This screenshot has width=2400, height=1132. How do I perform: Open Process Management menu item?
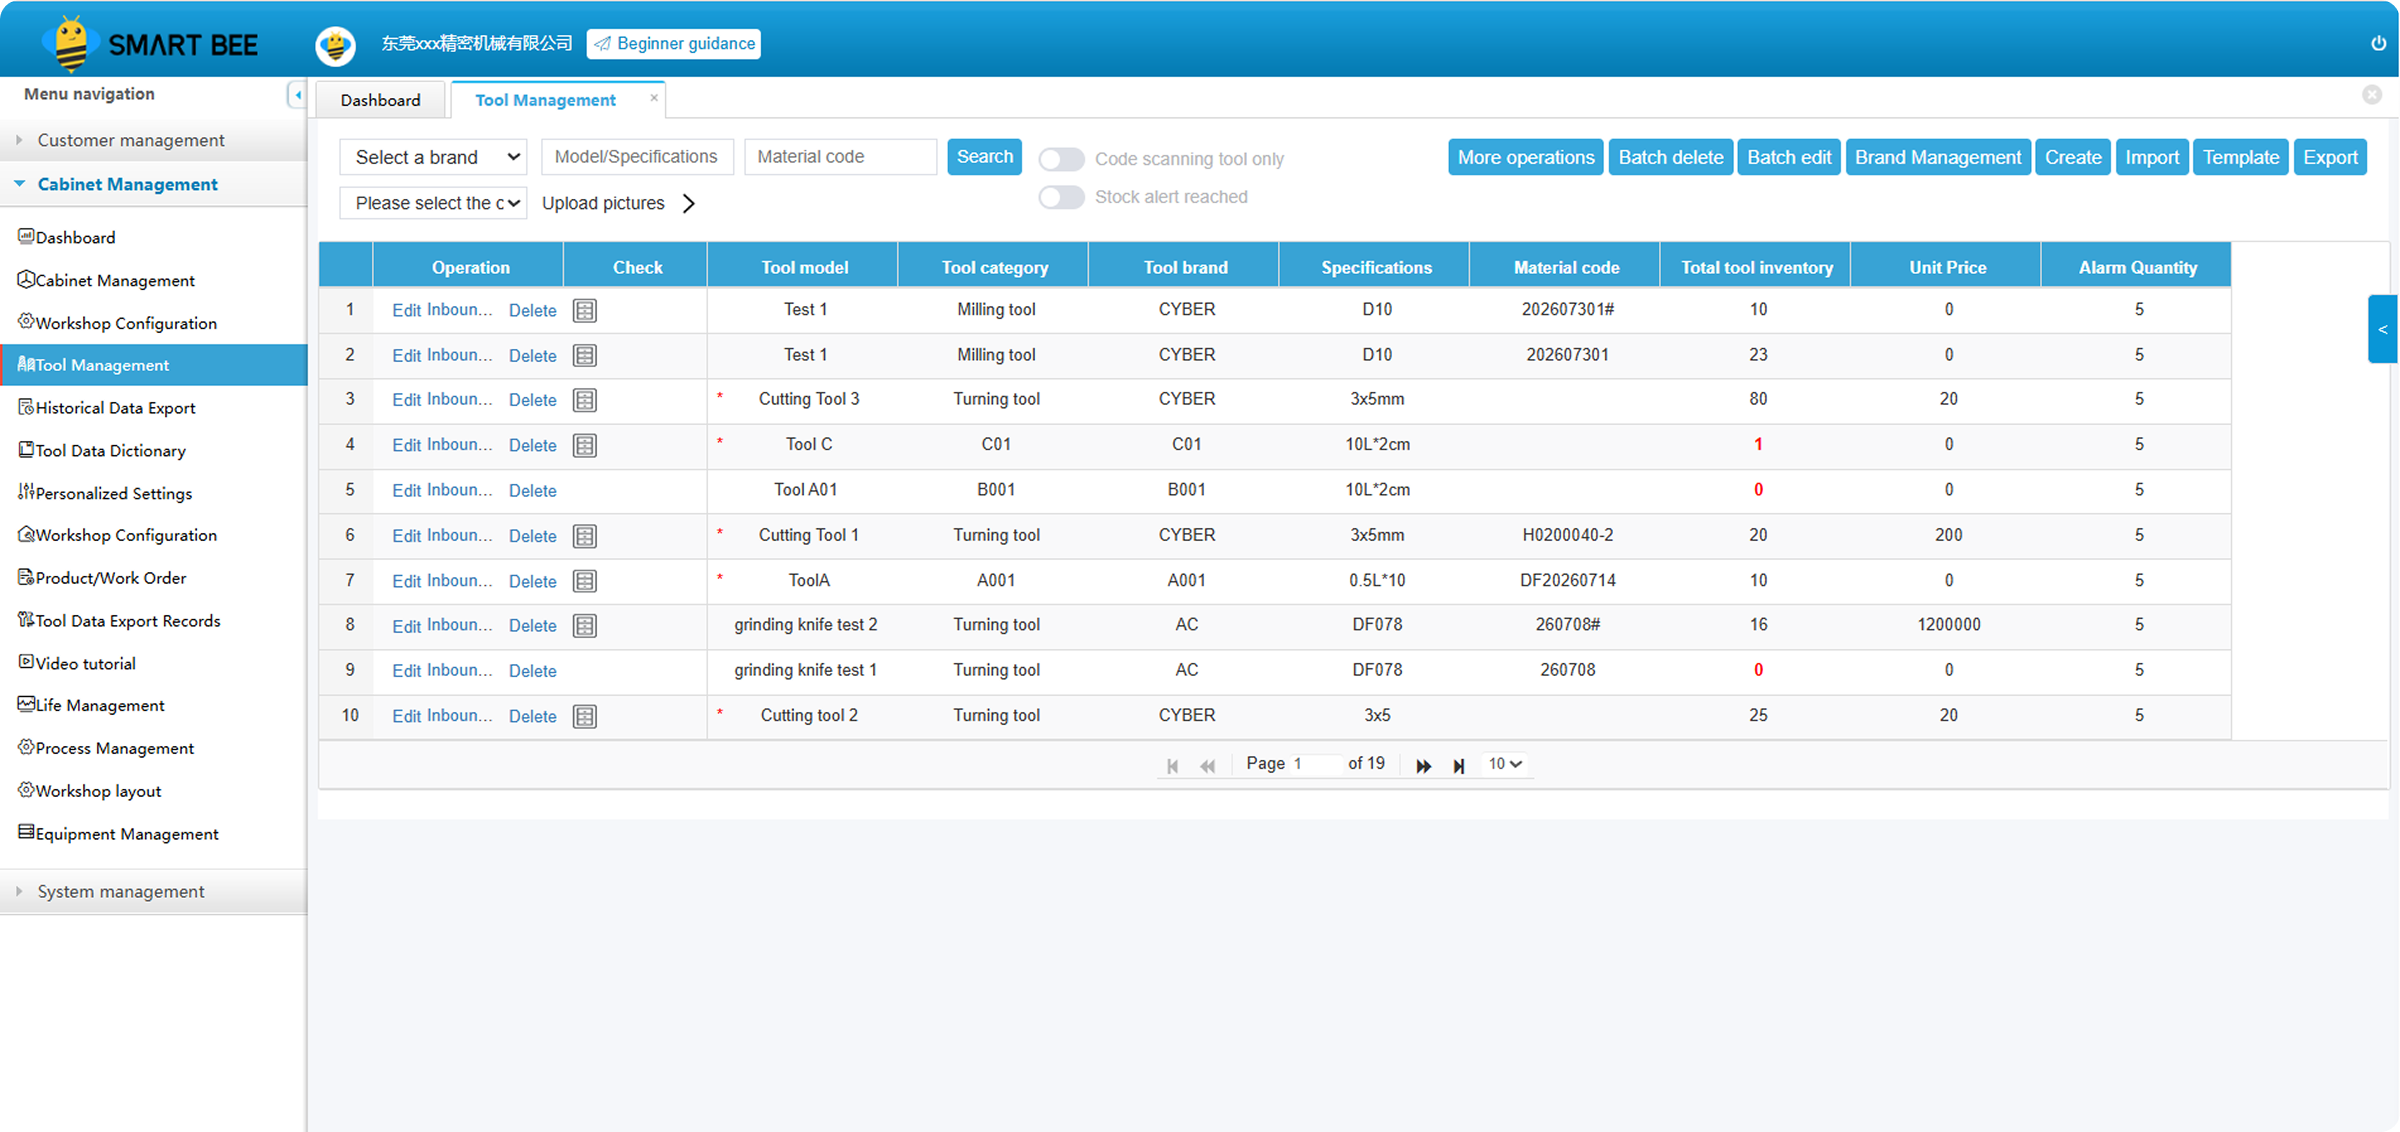click(106, 748)
